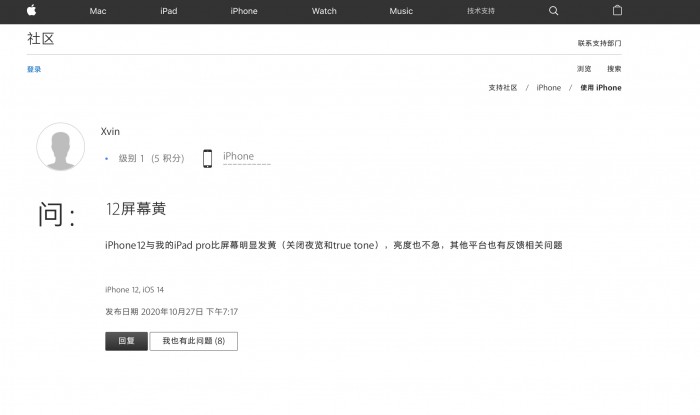The height and width of the screenshot is (415, 700).
Task: Go to 使用 iPhone in the breadcrumb
Action: point(600,87)
